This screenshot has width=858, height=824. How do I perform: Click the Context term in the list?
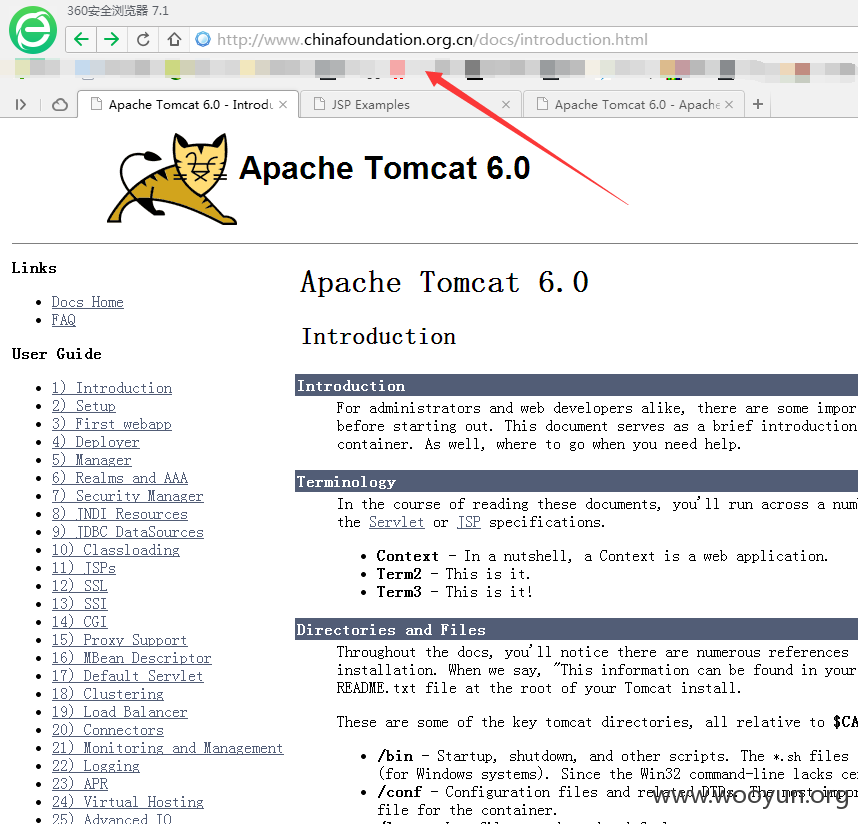coord(408,556)
